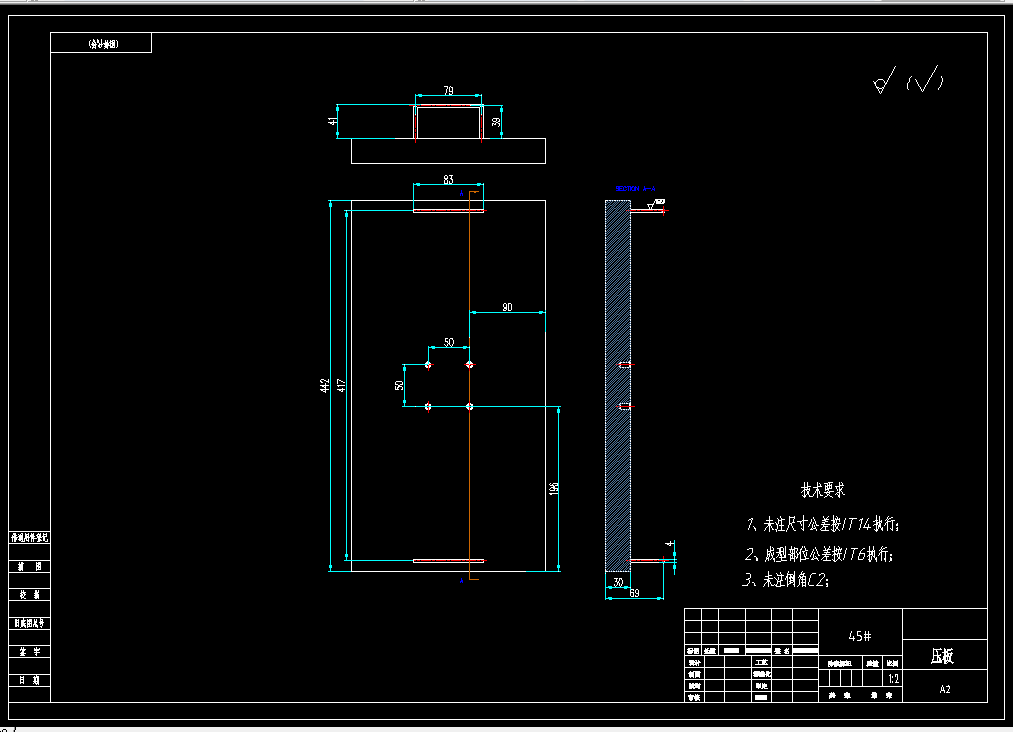
Task: Select the rotated vertical 50 dimension text
Action: pos(399,385)
